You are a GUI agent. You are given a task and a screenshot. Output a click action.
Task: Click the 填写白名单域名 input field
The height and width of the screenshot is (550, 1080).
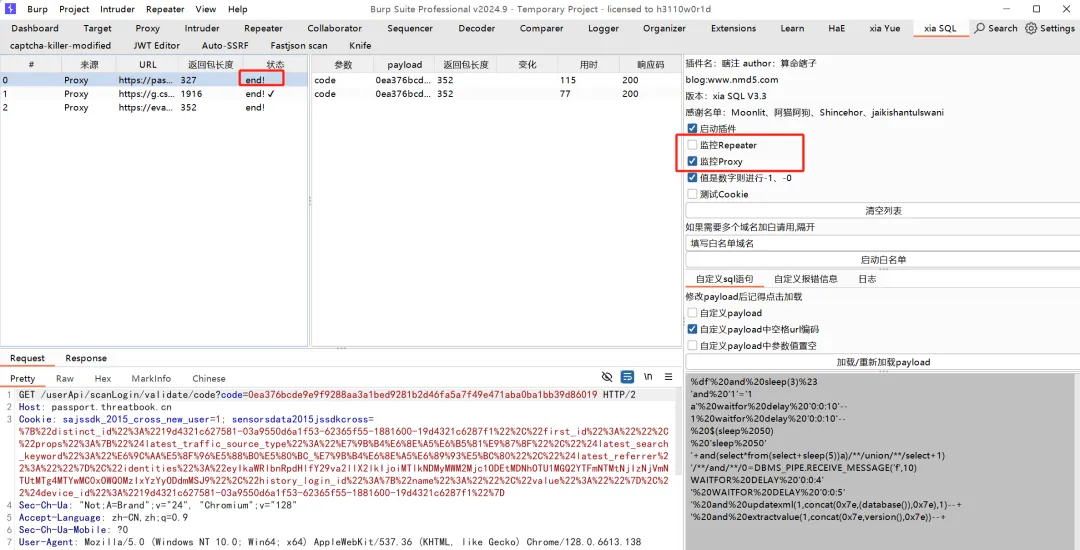[883, 243]
